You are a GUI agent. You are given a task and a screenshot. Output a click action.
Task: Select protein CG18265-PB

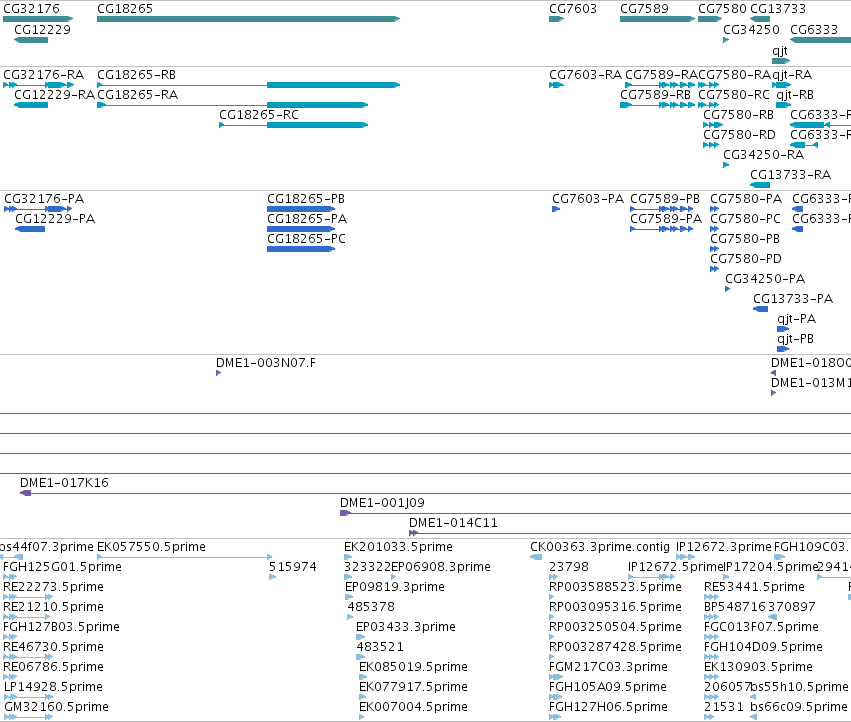[301, 209]
